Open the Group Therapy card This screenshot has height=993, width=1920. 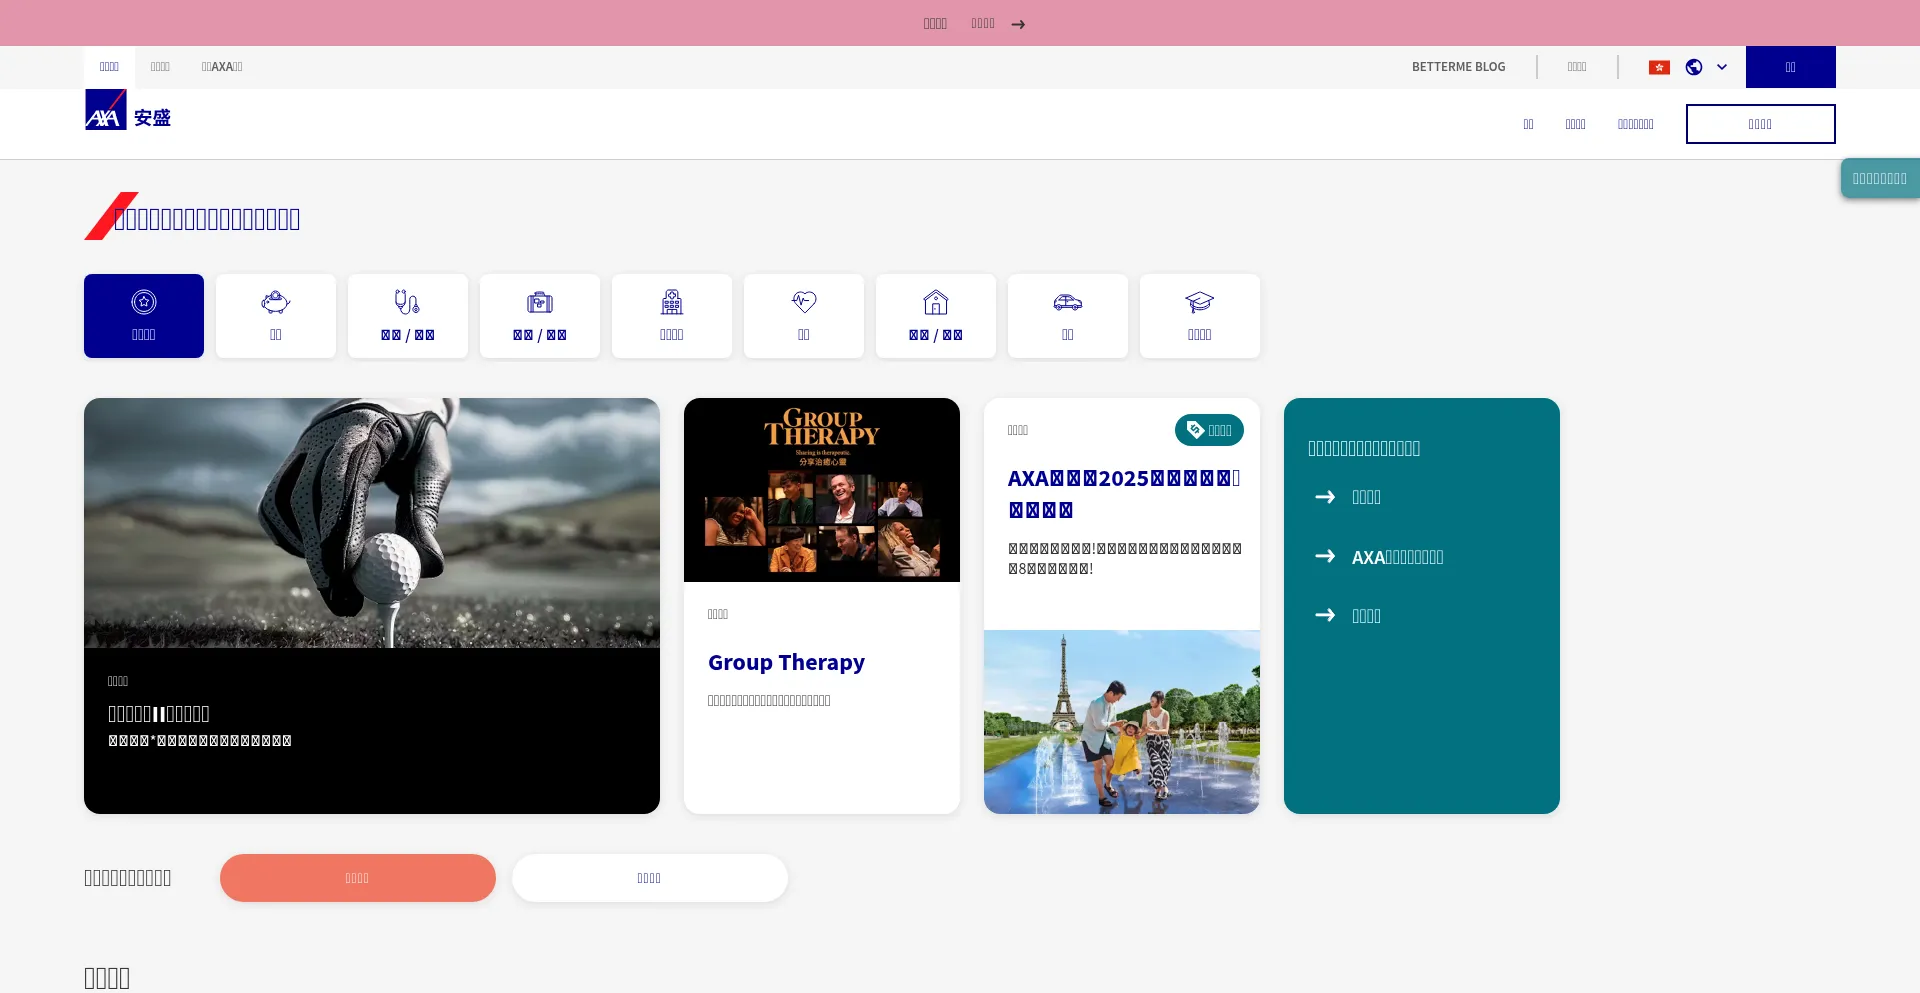786,662
